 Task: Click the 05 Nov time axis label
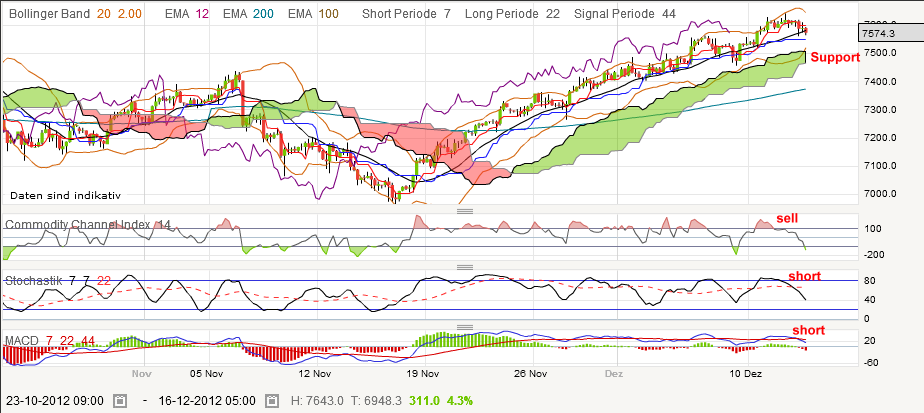(x=207, y=374)
